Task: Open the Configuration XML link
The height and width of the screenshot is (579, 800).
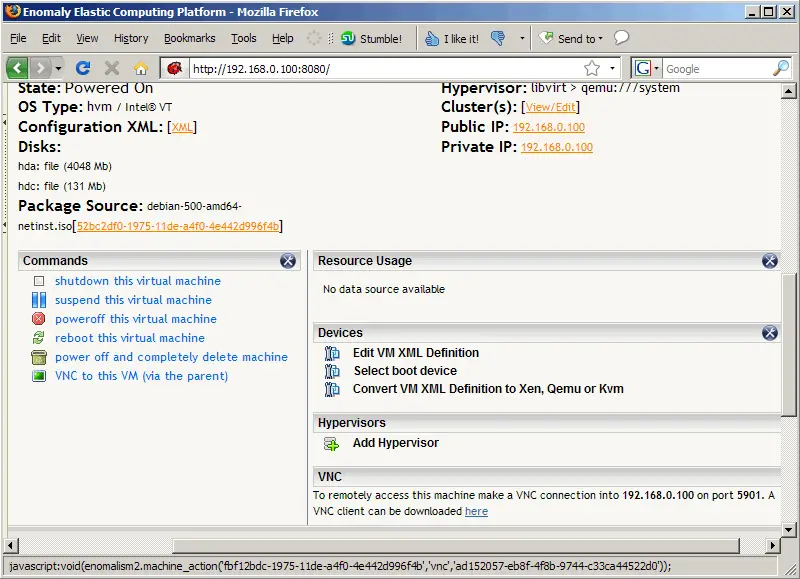Action: [x=183, y=128]
